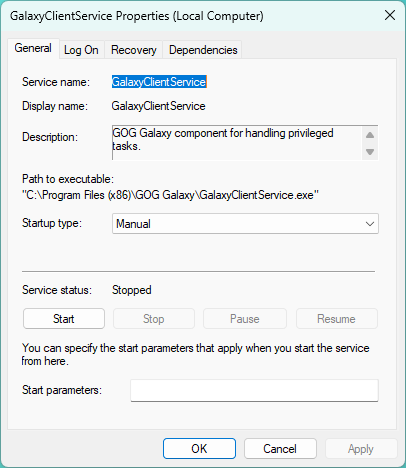This screenshot has width=406, height=468.
Task: Click the executable path text
Action: point(170,195)
